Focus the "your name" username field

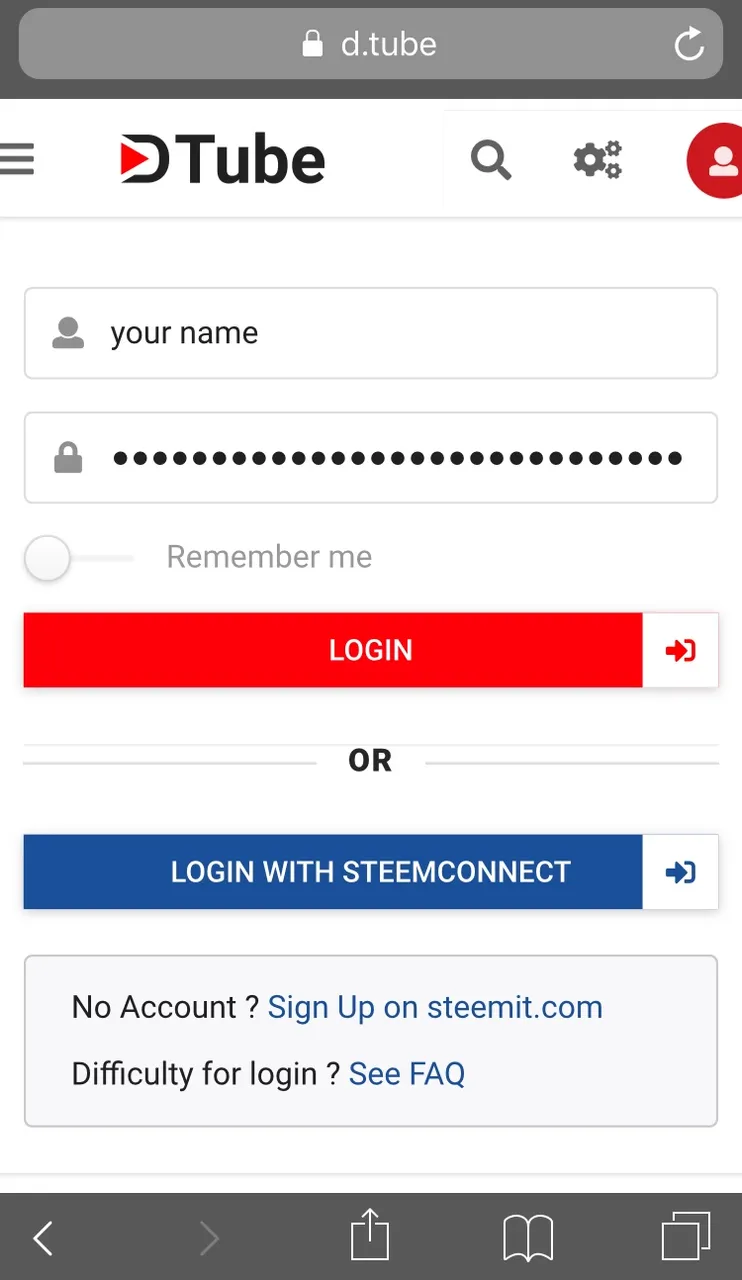click(400, 333)
